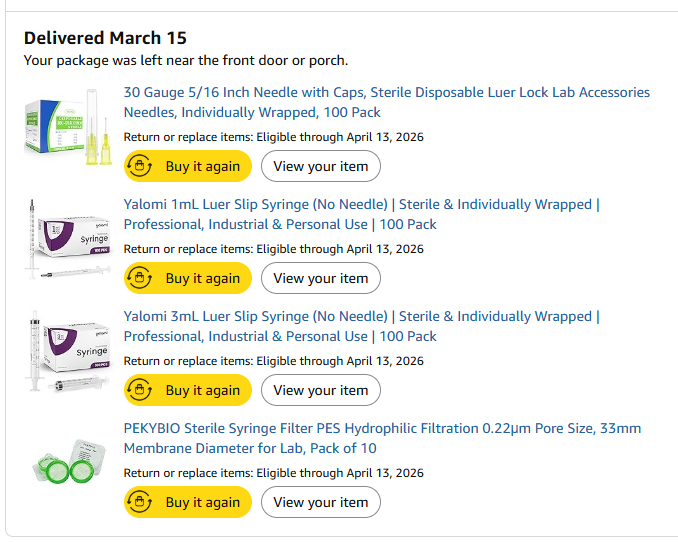View your item for PEKYBIO Syringe Filter
The image size is (678, 542).
[320, 502]
